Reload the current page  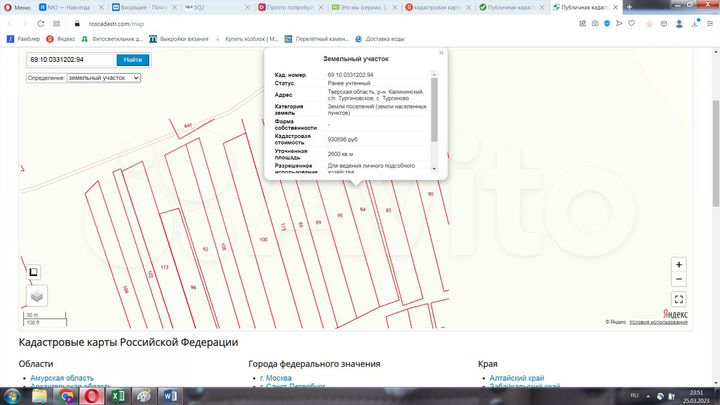click(x=41, y=23)
